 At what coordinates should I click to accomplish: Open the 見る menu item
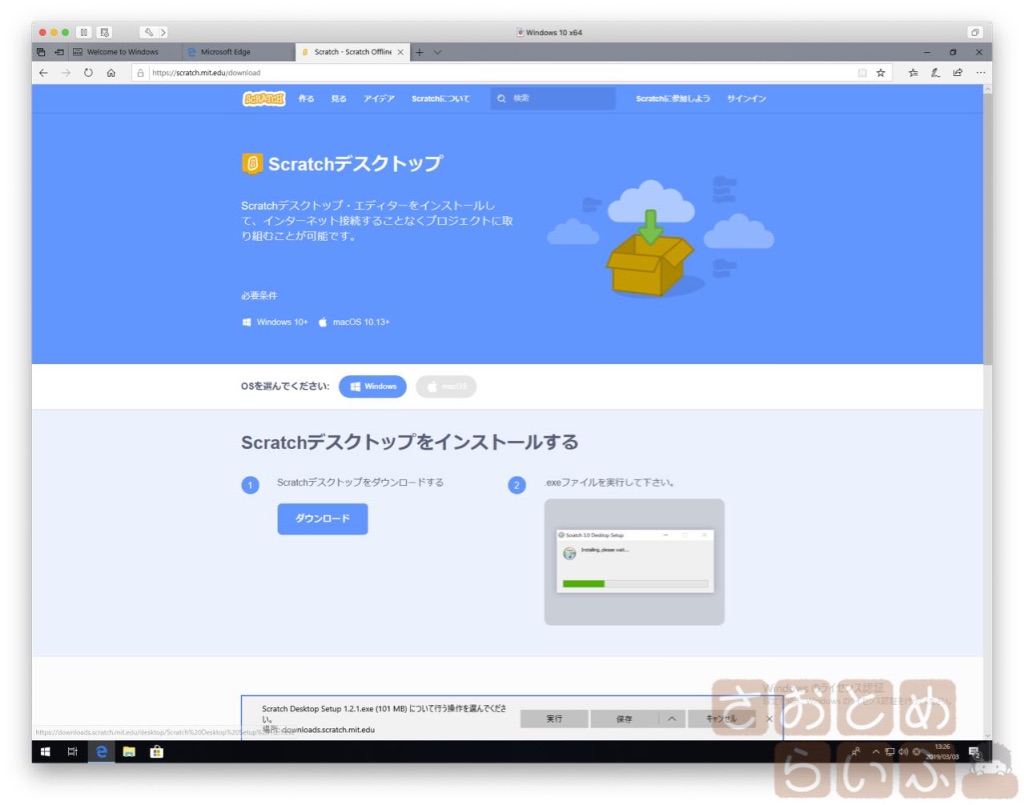click(x=338, y=99)
